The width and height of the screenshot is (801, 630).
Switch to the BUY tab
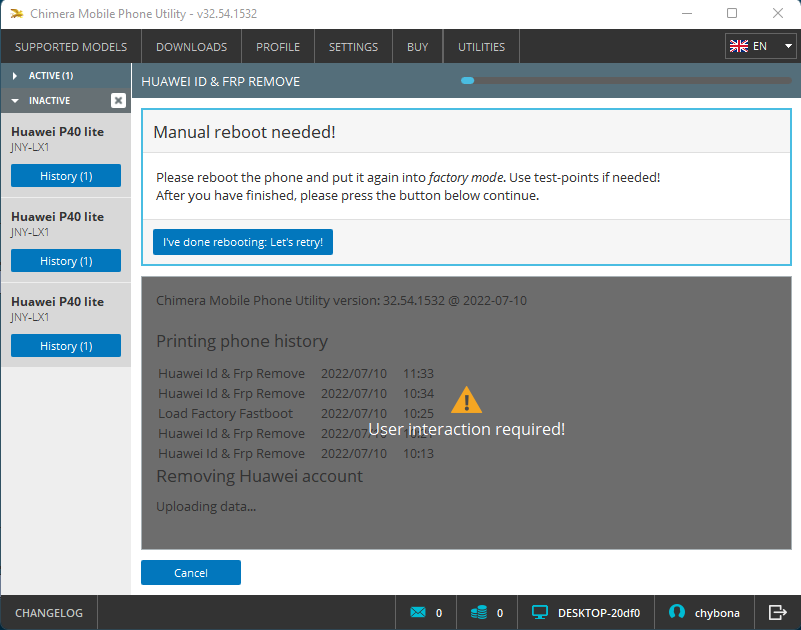417,46
